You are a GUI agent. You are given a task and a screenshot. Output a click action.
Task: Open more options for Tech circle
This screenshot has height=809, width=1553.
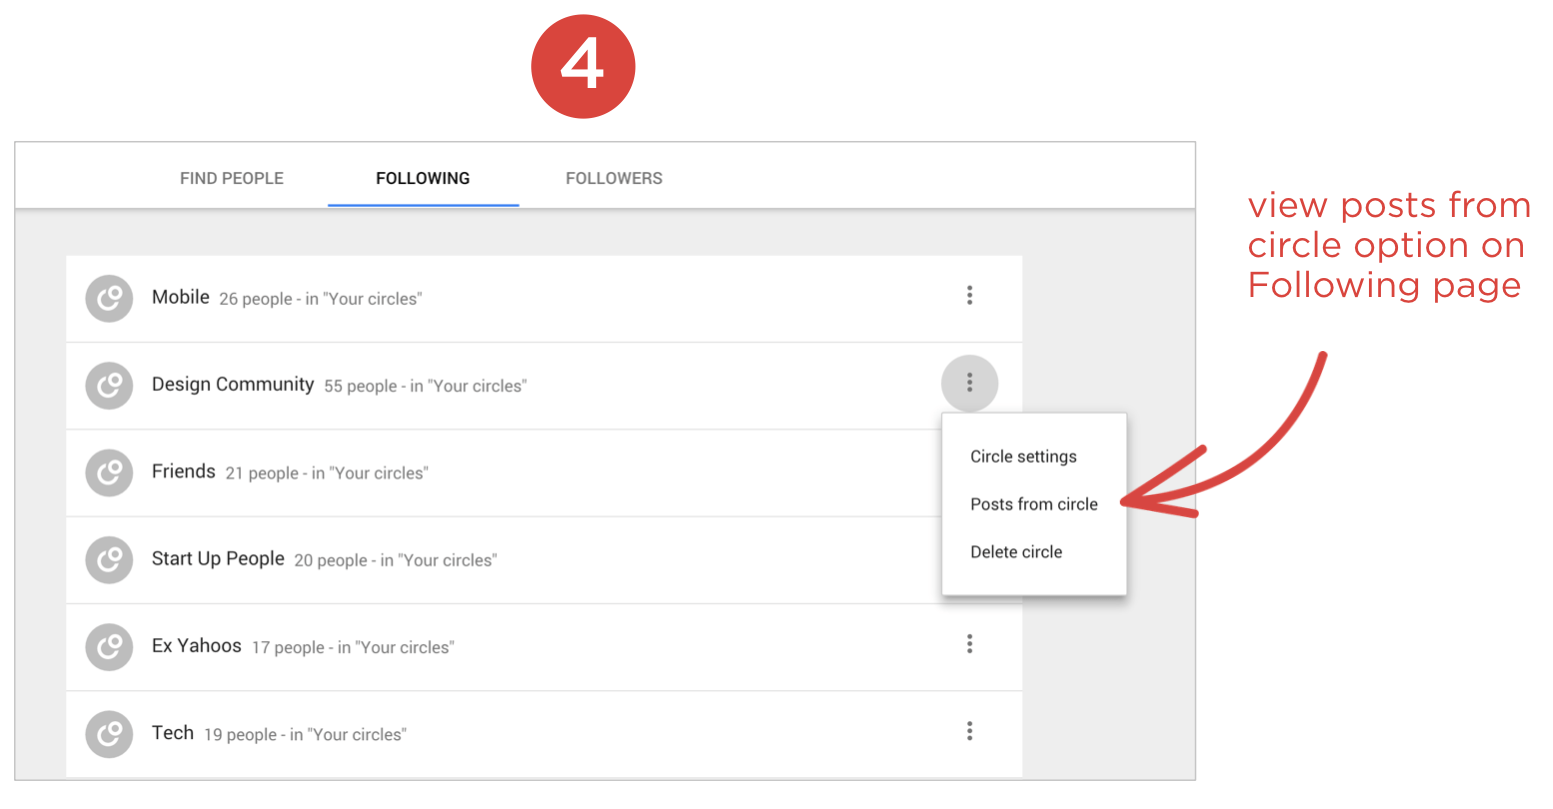click(969, 731)
